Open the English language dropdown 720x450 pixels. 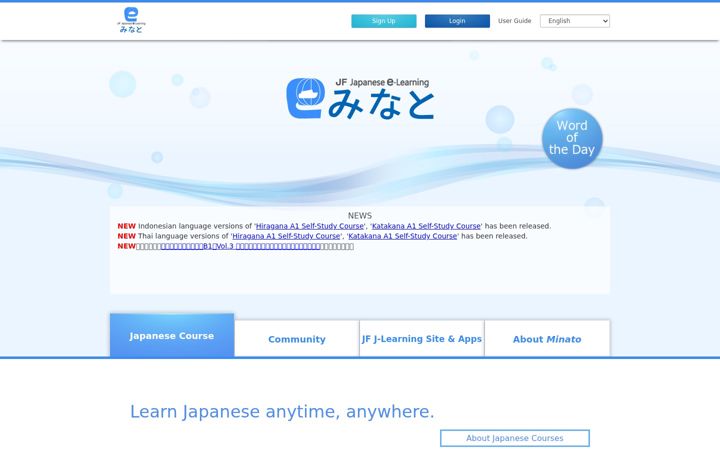[x=575, y=21]
